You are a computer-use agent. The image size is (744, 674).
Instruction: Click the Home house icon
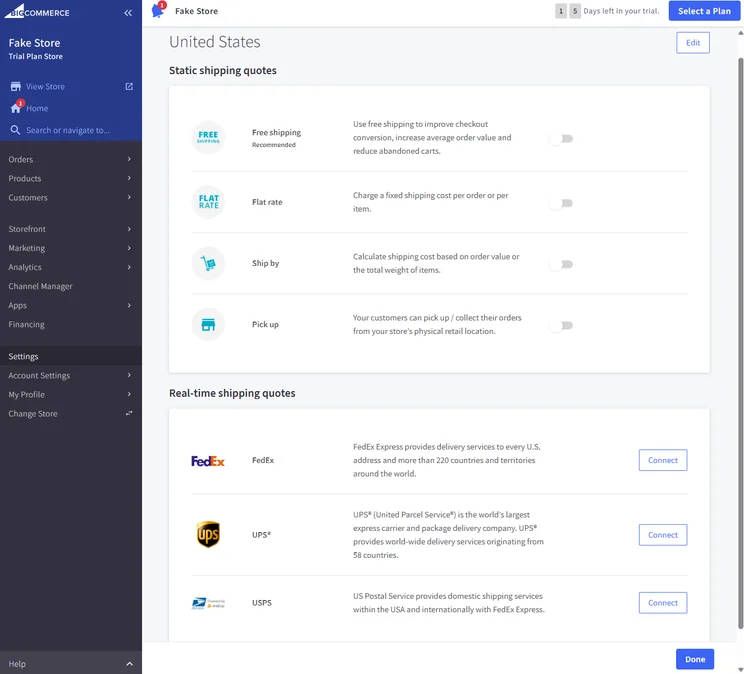(x=16, y=108)
